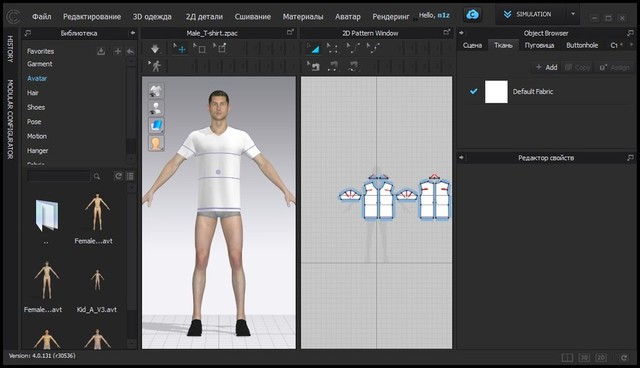
Task: Open the Материалы menu
Action: click(x=303, y=17)
